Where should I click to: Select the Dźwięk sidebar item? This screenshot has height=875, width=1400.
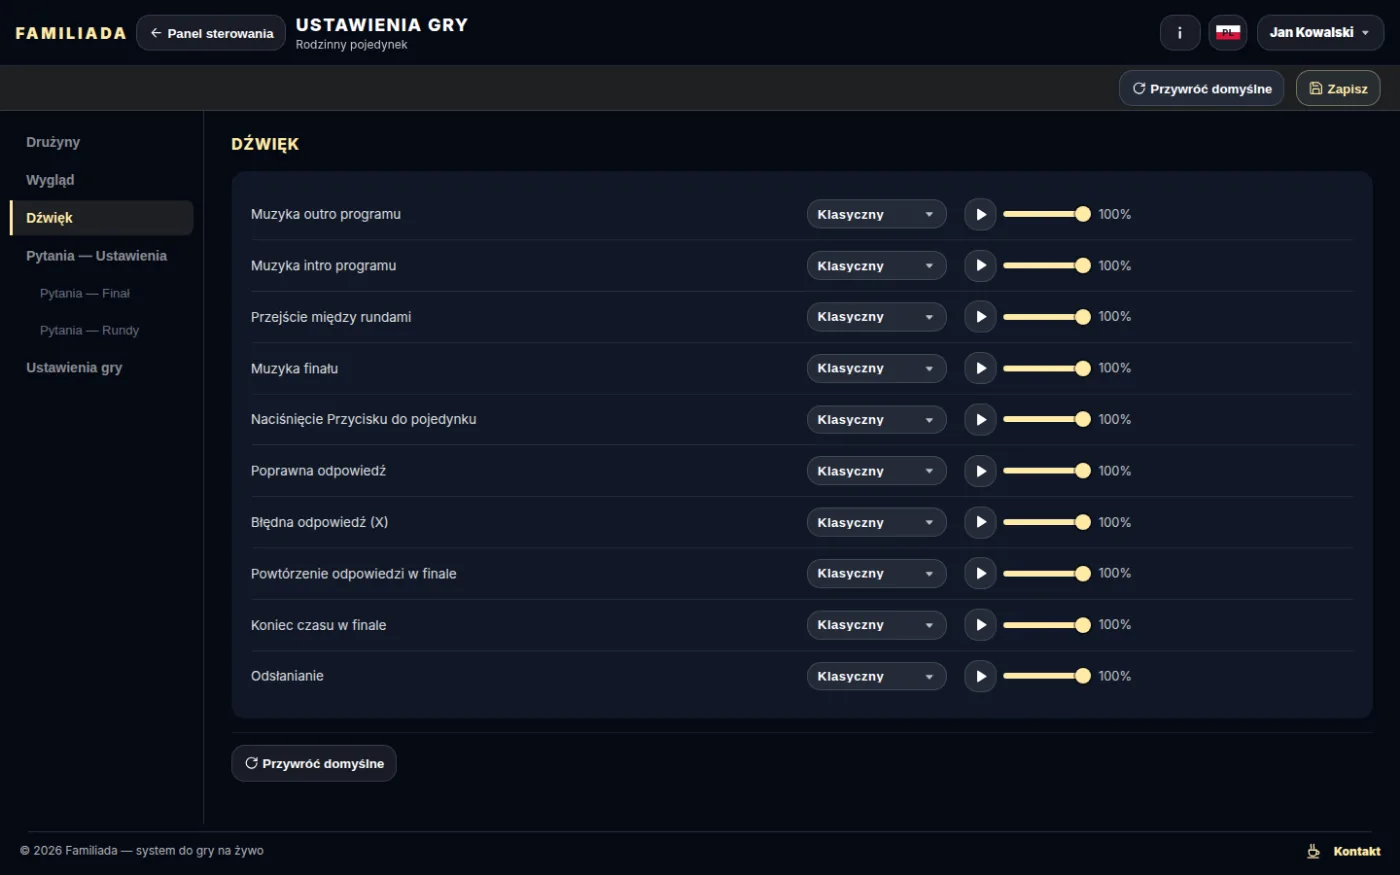(101, 218)
